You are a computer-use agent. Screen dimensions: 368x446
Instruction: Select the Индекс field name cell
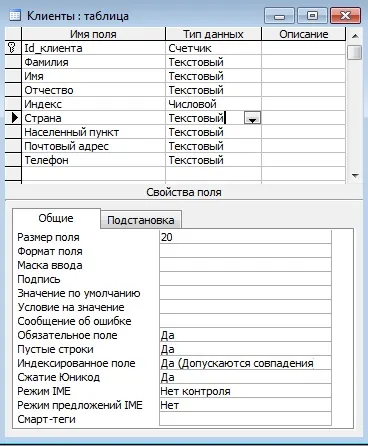tap(93, 104)
